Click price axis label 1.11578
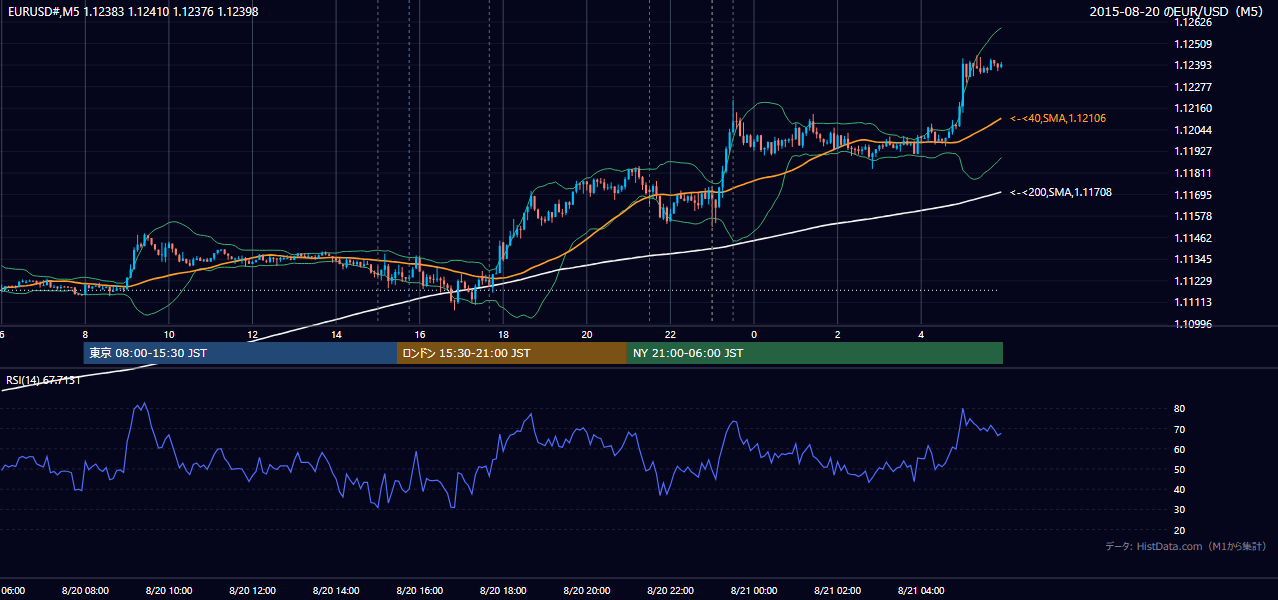This screenshot has width=1278, height=600. 1194,216
